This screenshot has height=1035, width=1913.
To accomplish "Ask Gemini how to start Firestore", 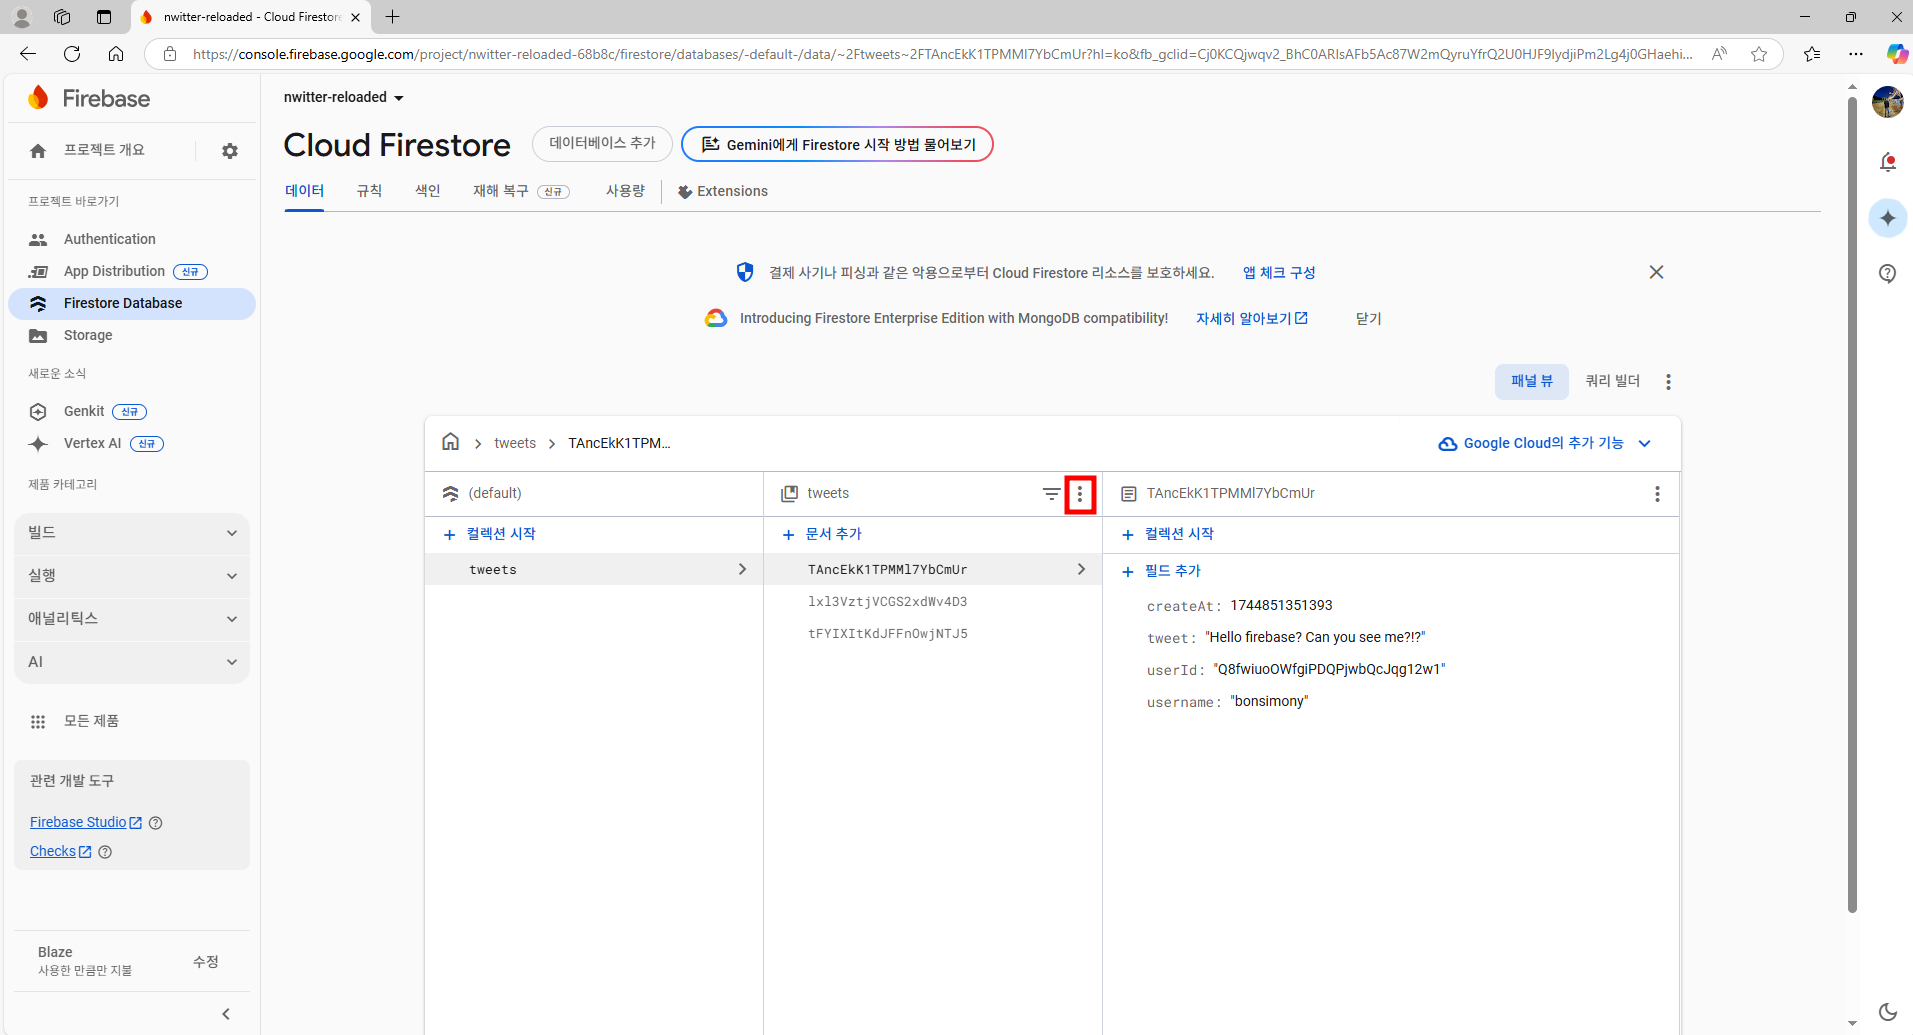I will (837, 144).
